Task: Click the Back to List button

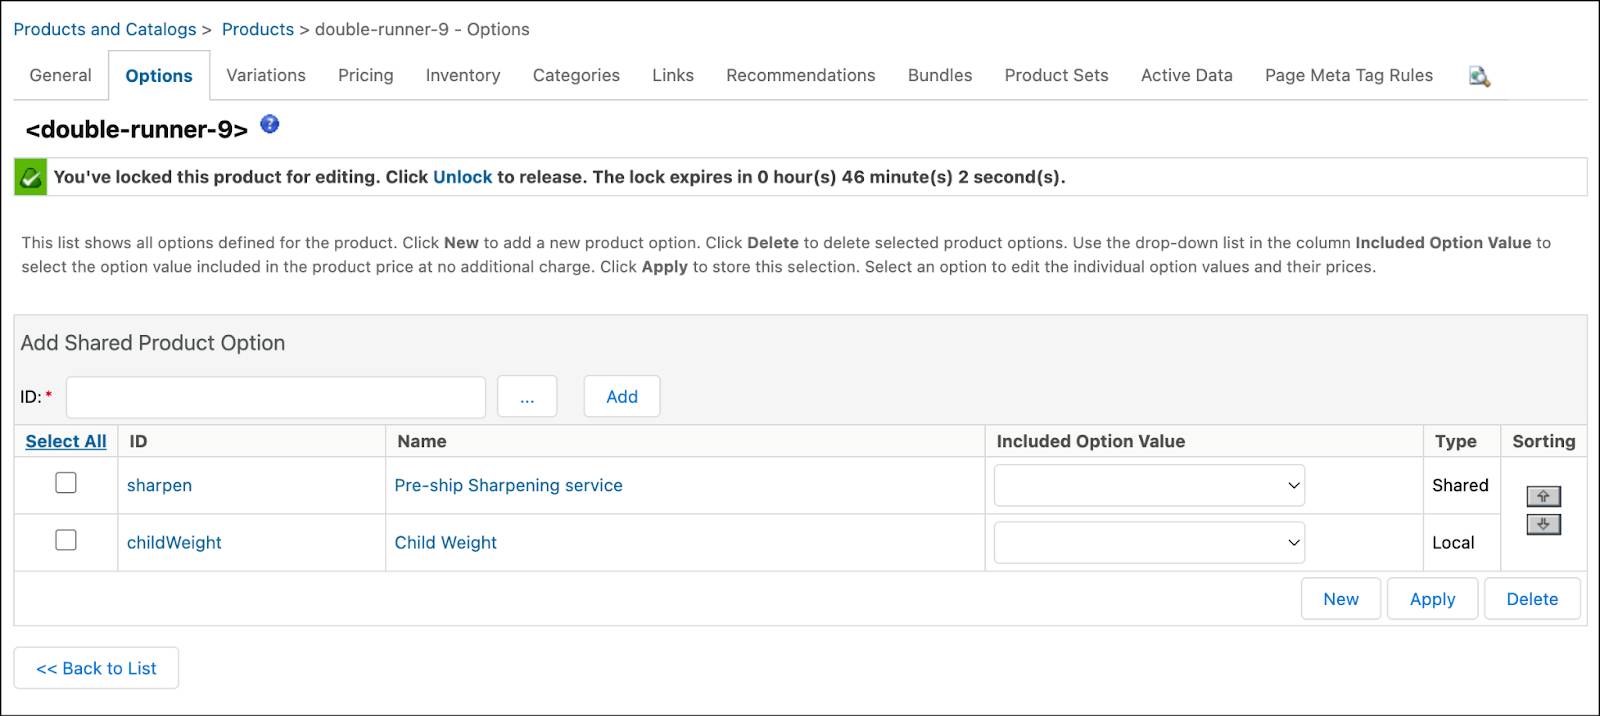Action: 96,668
